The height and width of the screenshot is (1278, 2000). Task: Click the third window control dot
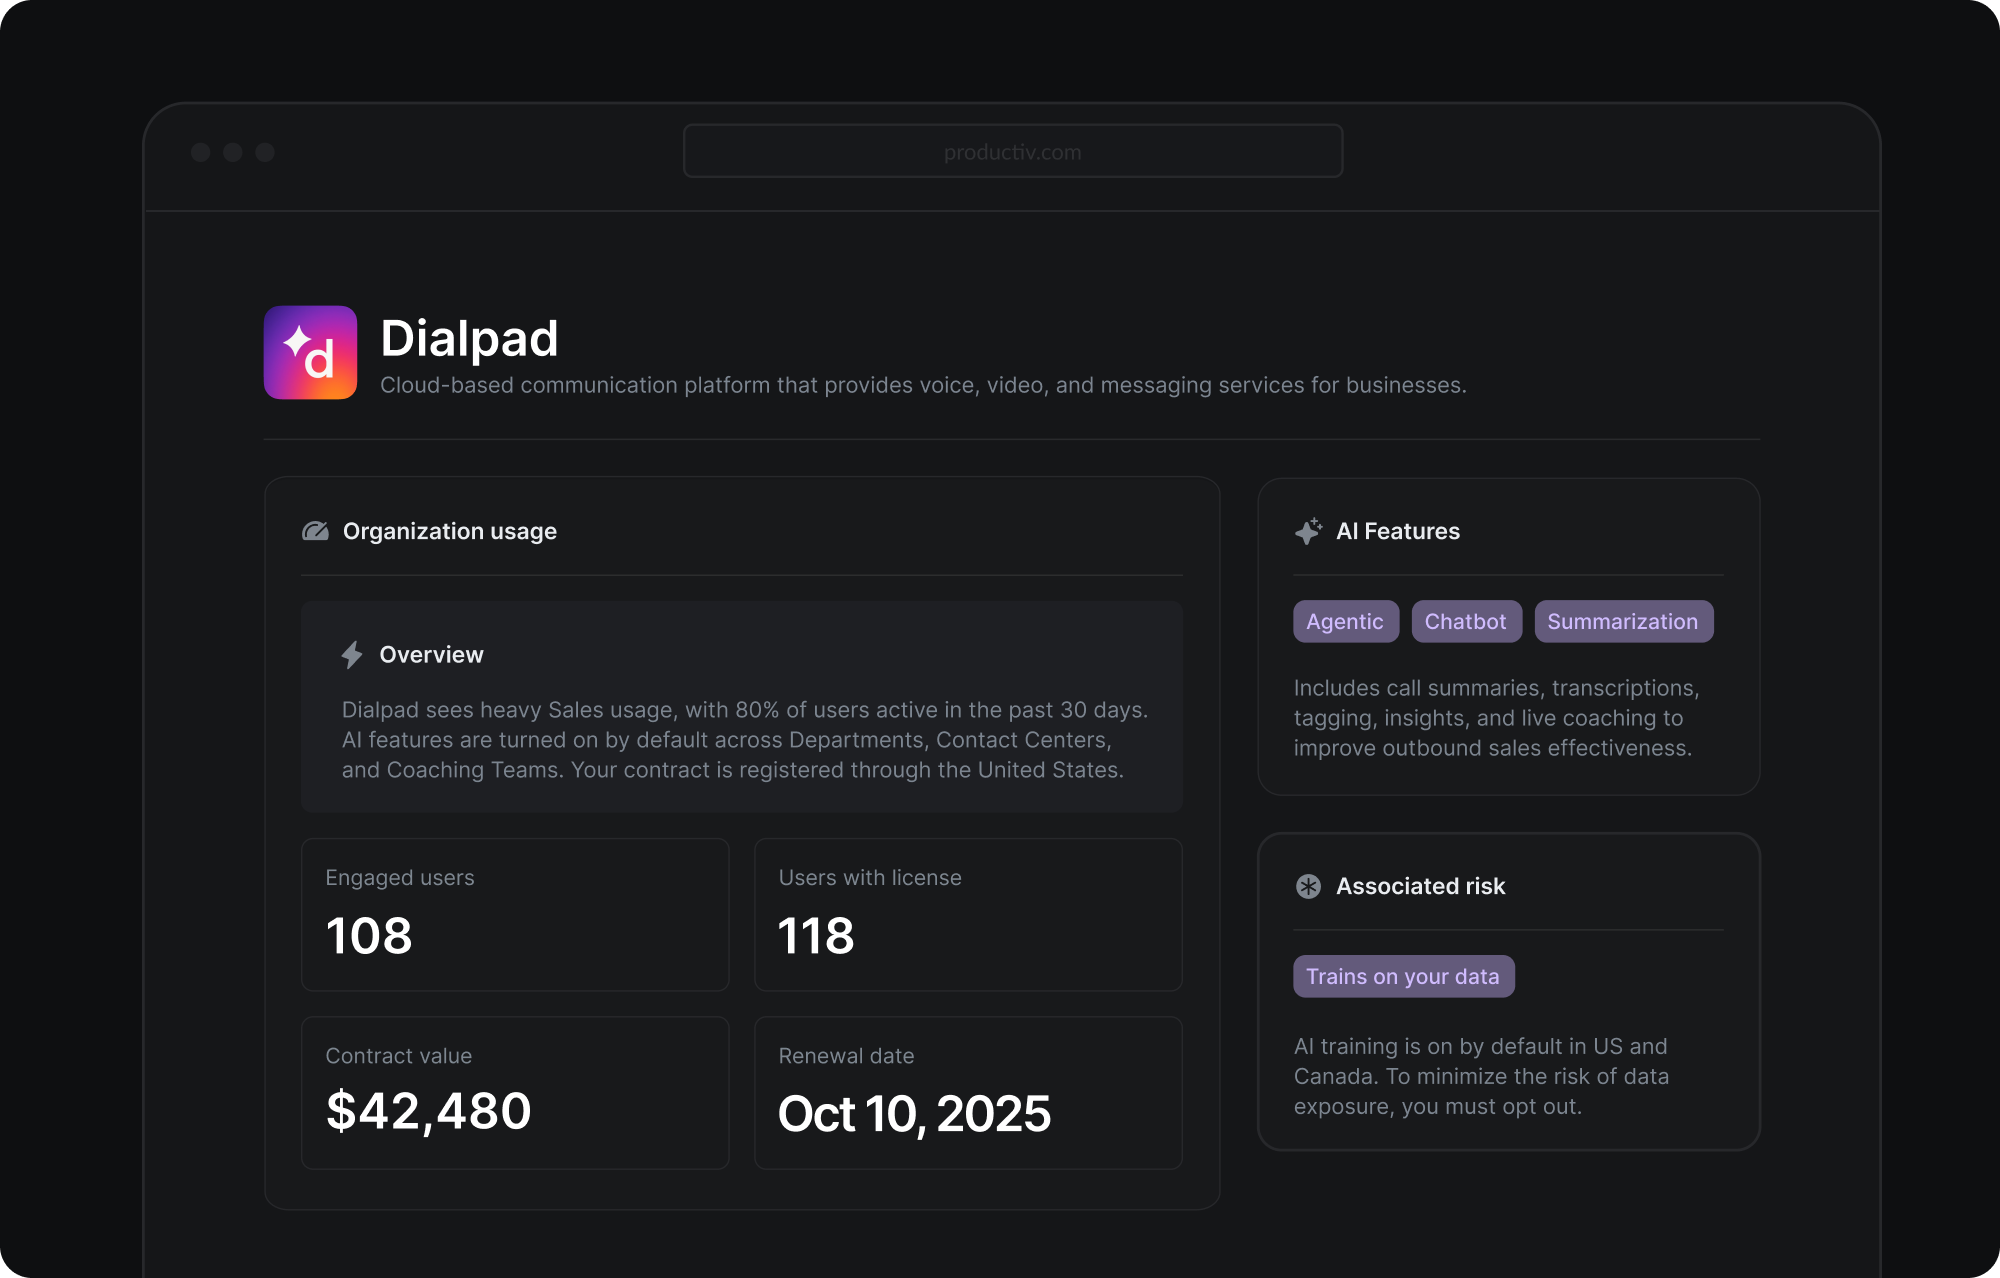tap(265, 152)
